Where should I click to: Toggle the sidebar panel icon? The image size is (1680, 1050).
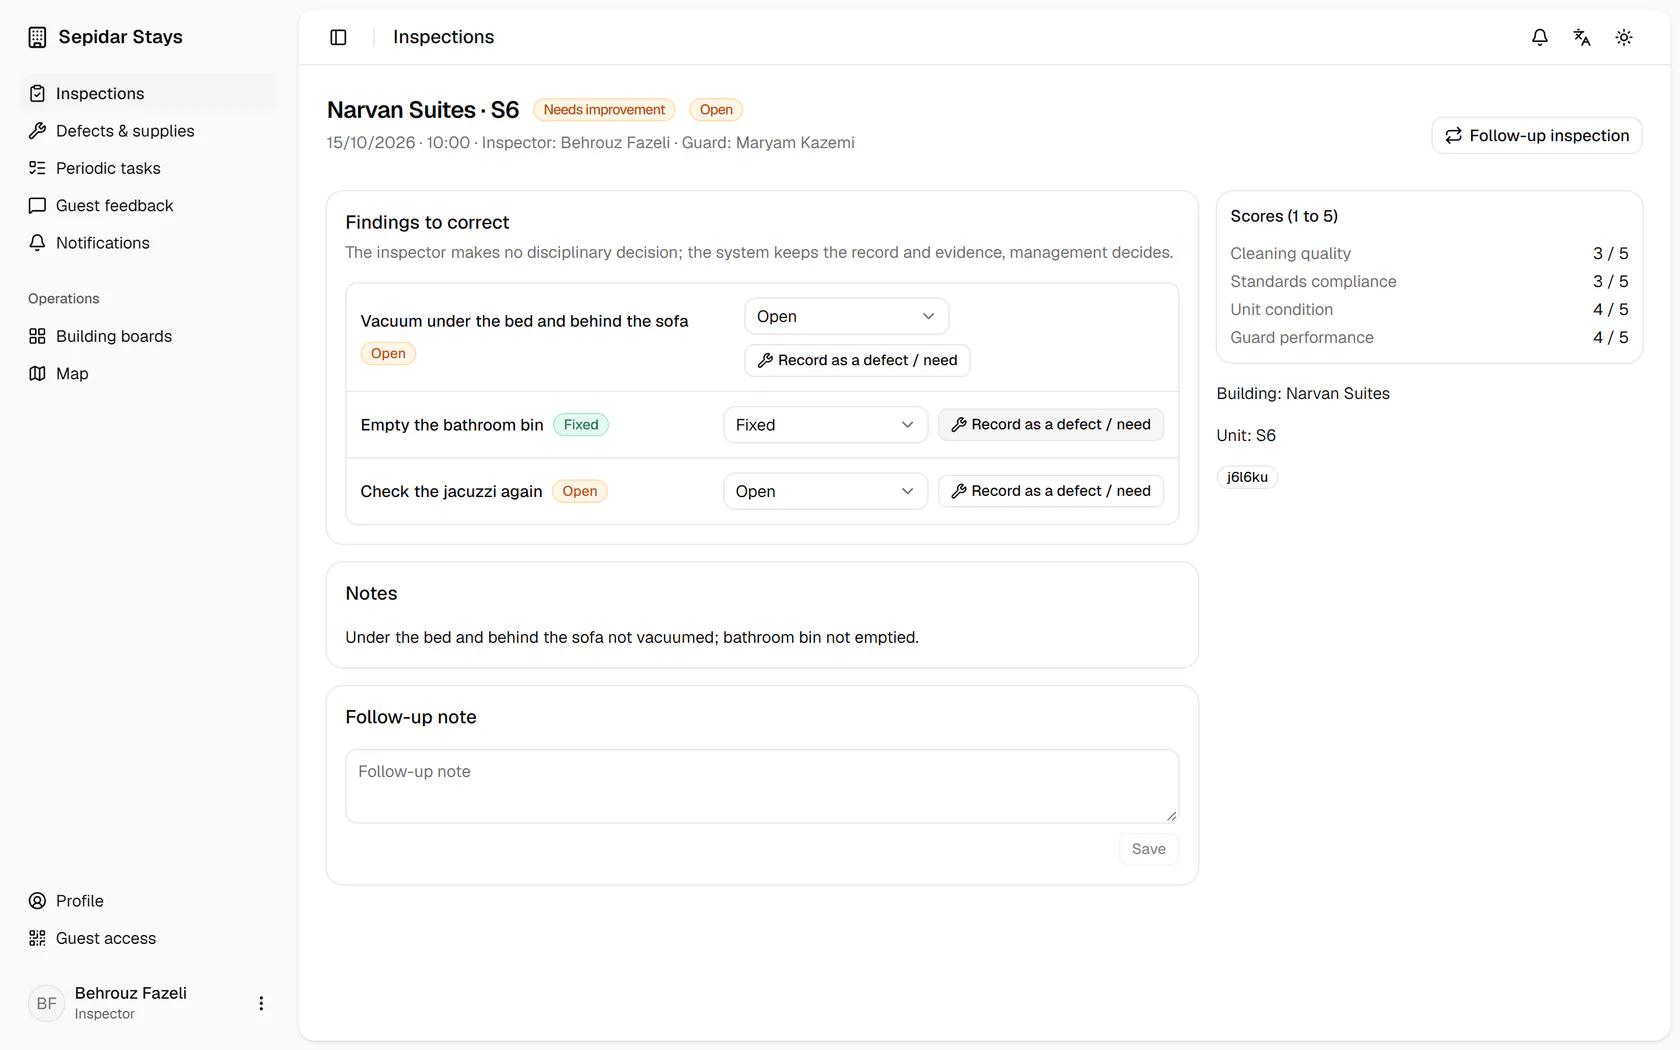click(x=338, y=37)
